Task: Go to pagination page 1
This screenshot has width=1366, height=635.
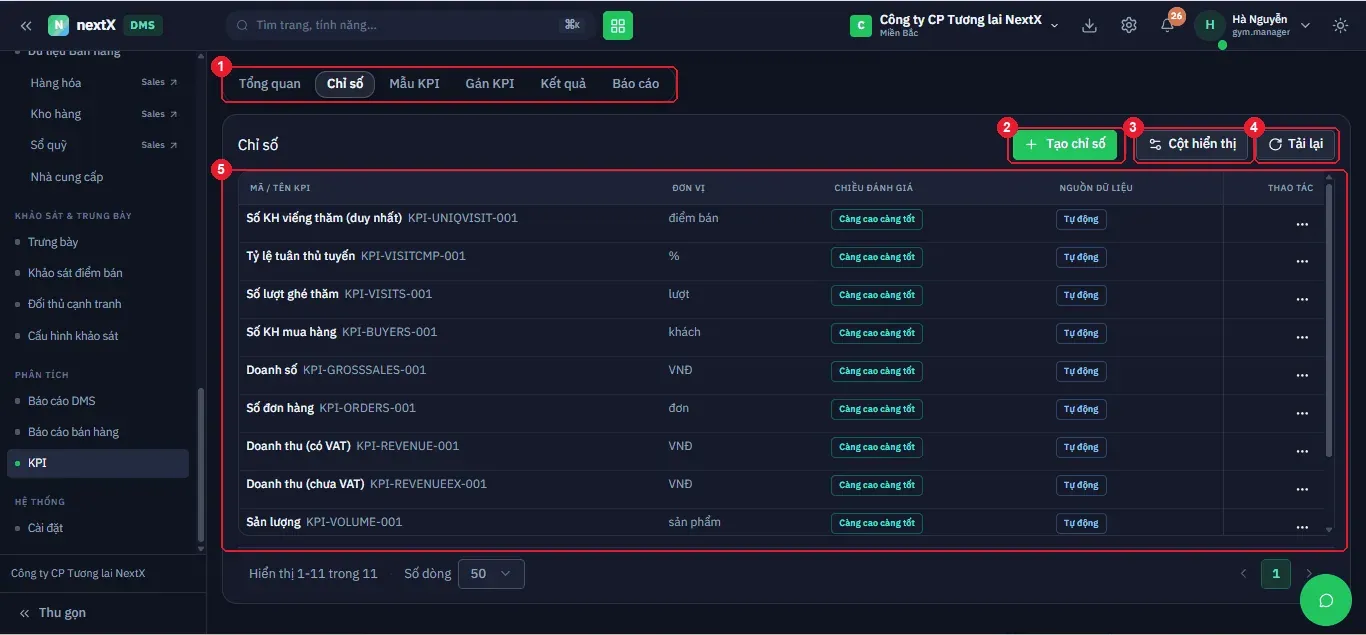Action: coord(1275,574)
